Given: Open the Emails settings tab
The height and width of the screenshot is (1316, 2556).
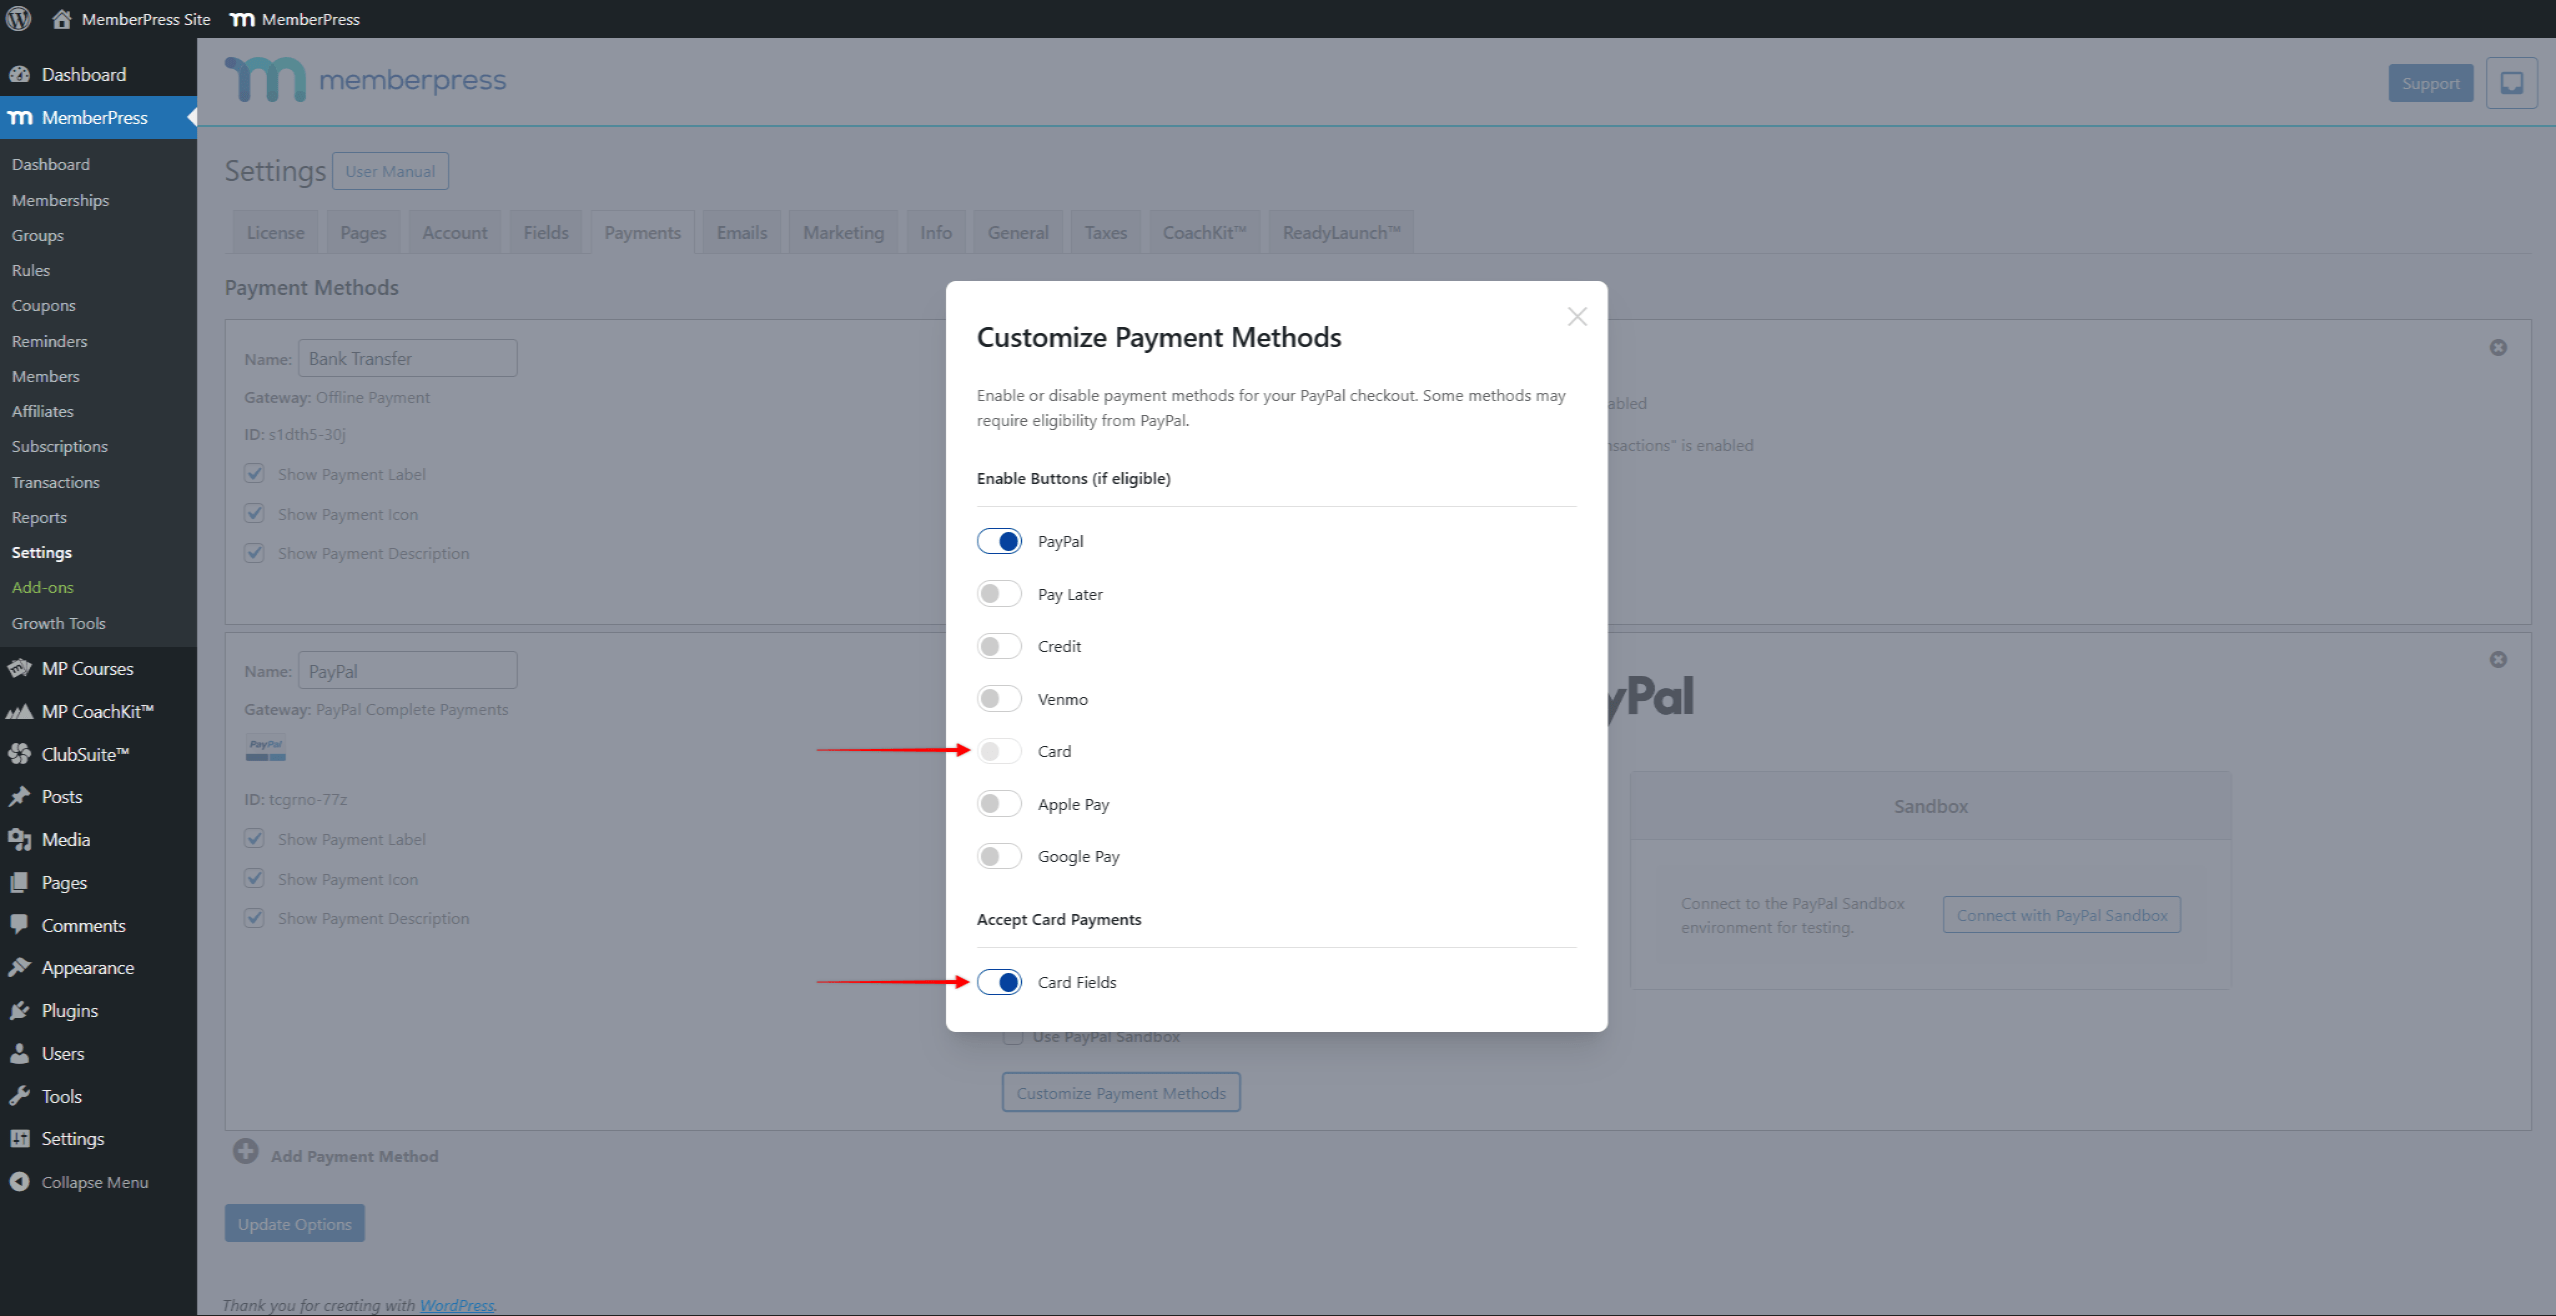Looking at the screenshot, I should click(740, 231).
